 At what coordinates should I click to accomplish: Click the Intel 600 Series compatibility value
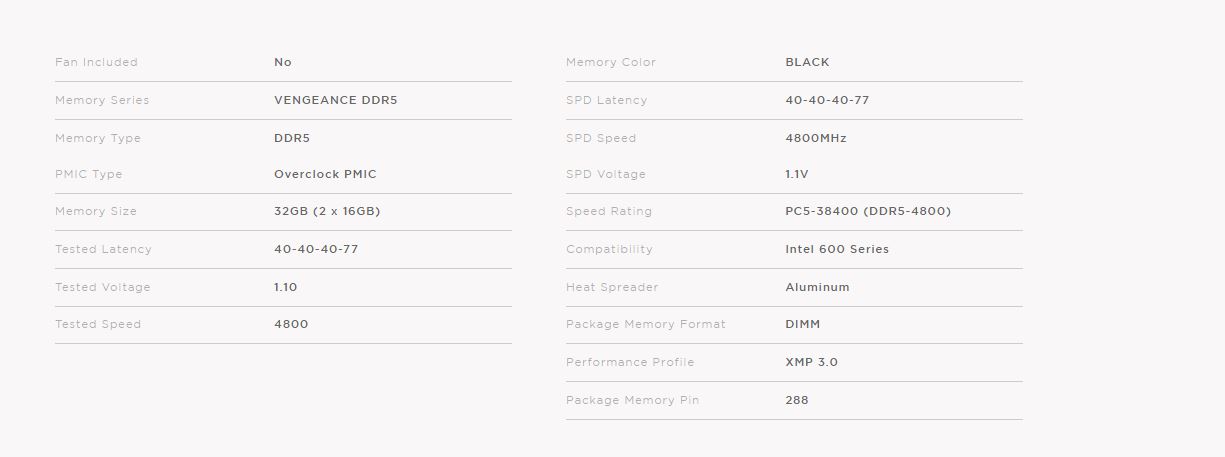(837, 249)
